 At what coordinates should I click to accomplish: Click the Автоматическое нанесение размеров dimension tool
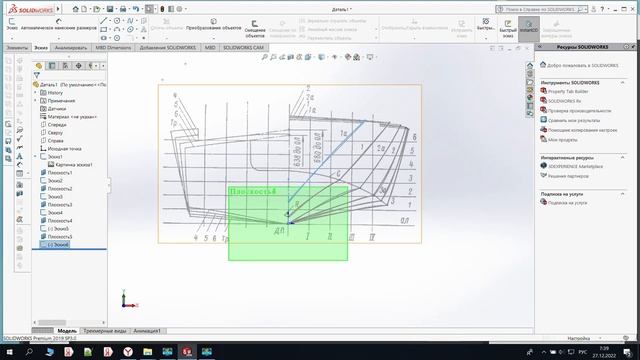59,24
